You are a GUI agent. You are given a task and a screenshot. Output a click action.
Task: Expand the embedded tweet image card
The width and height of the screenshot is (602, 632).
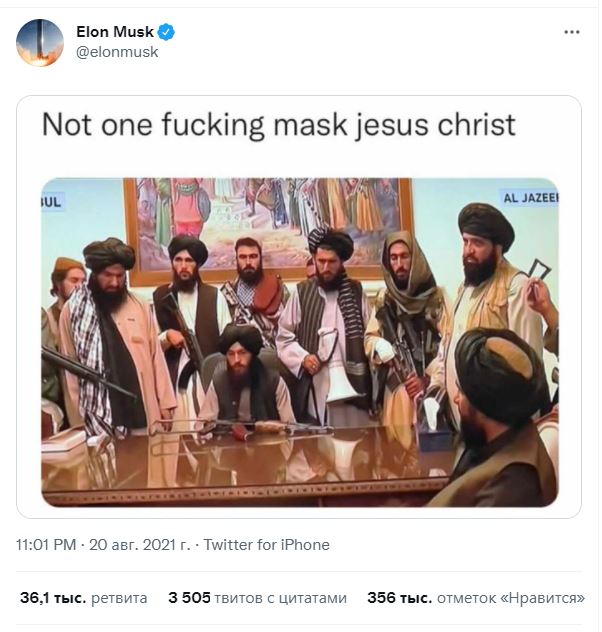click(x=299, y=307)
